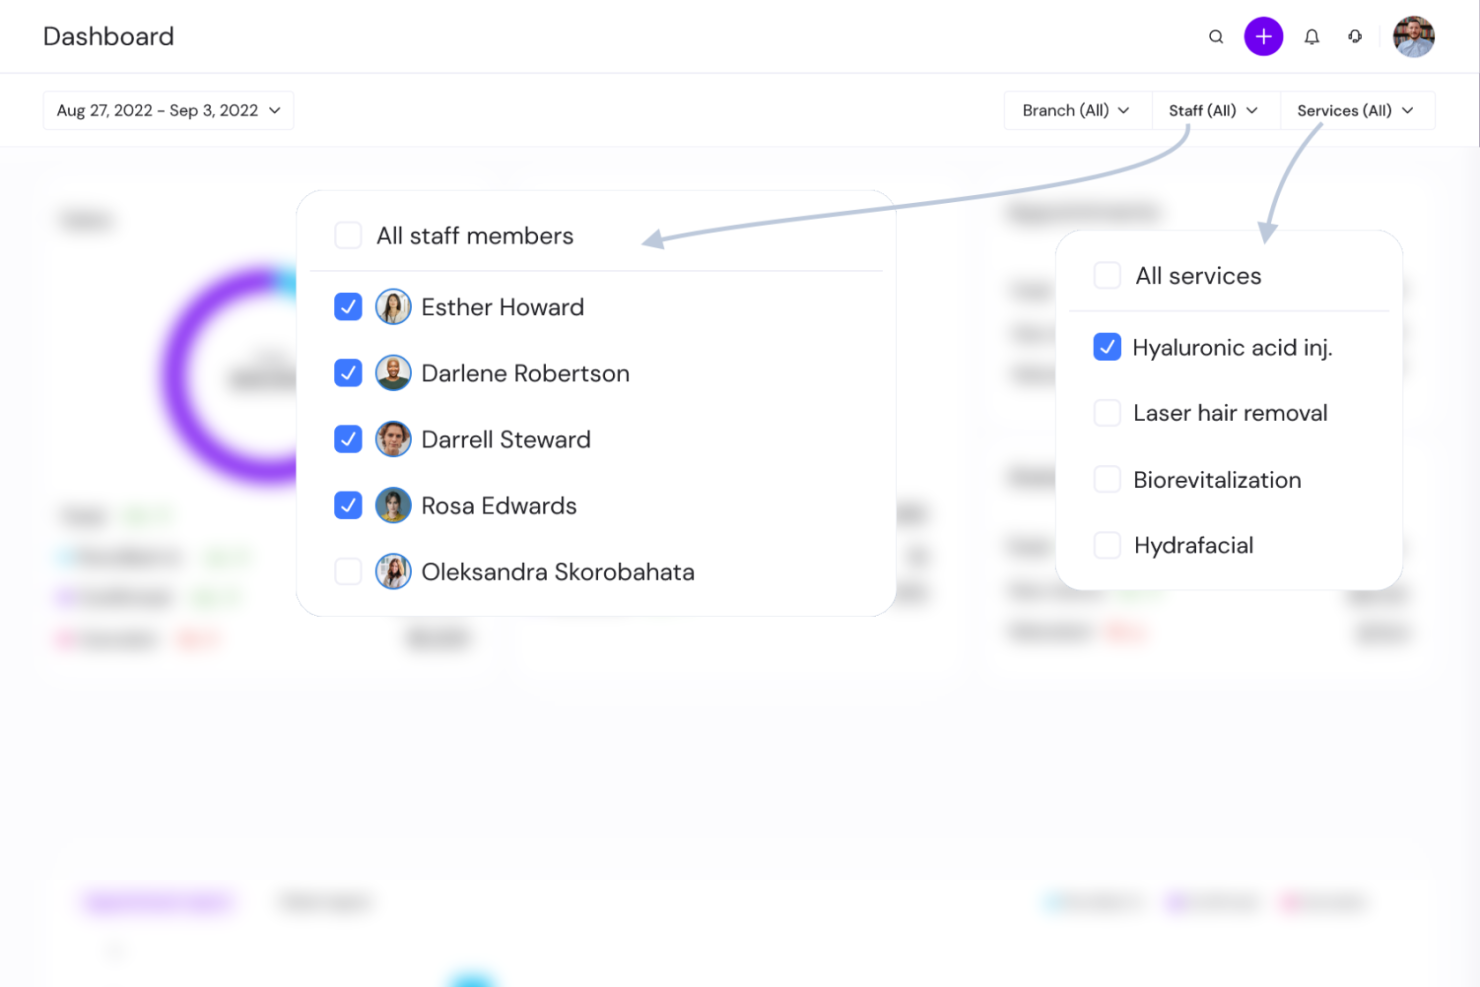Click the headset support icon
Screen dimensions: 1480x987
pyautogui.click(x=1355, y=37)
